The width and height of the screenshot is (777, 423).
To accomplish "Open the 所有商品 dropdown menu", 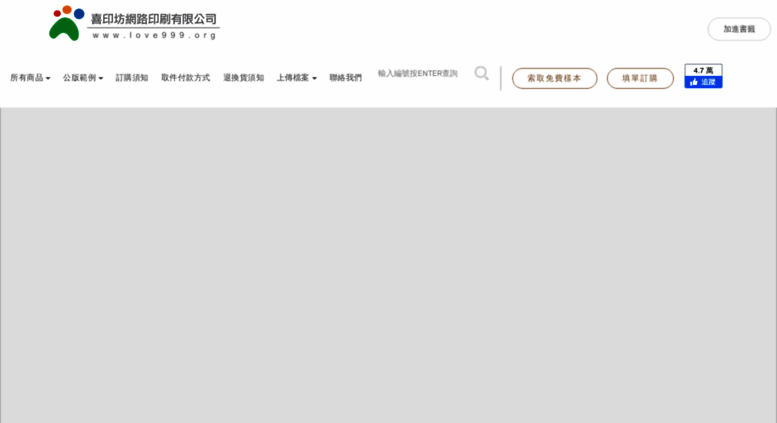I will point(30,78).
